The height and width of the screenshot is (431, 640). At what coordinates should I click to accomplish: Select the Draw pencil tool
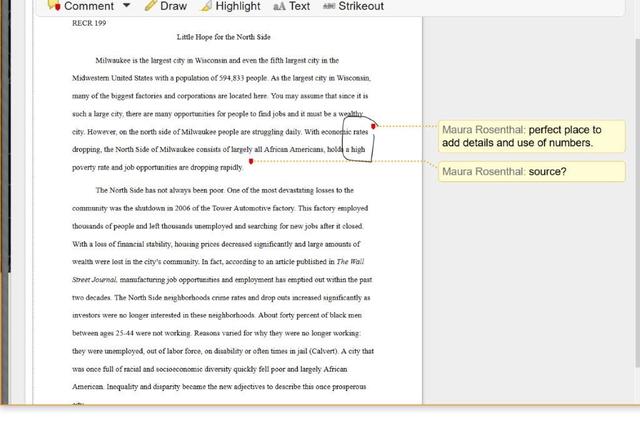click(166, 6)
